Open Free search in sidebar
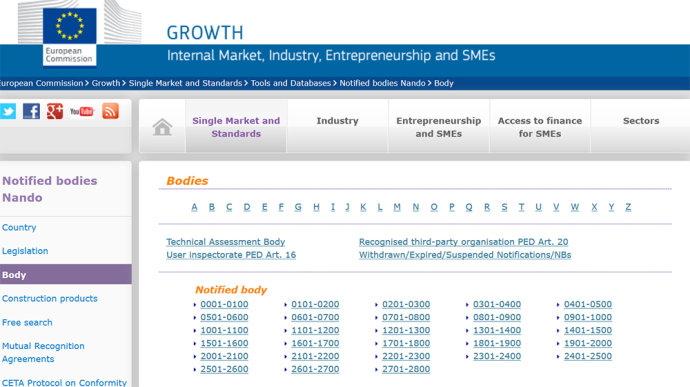This screenshot has height=387, width=690. tap(27, 322)
